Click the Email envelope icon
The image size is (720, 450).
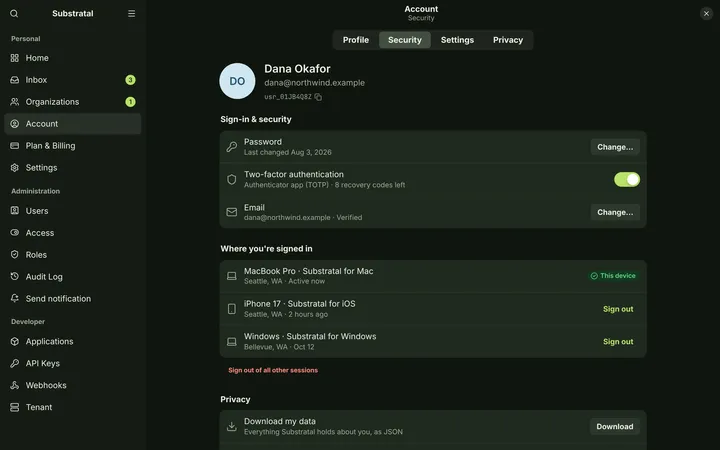(x=232, y=212)
